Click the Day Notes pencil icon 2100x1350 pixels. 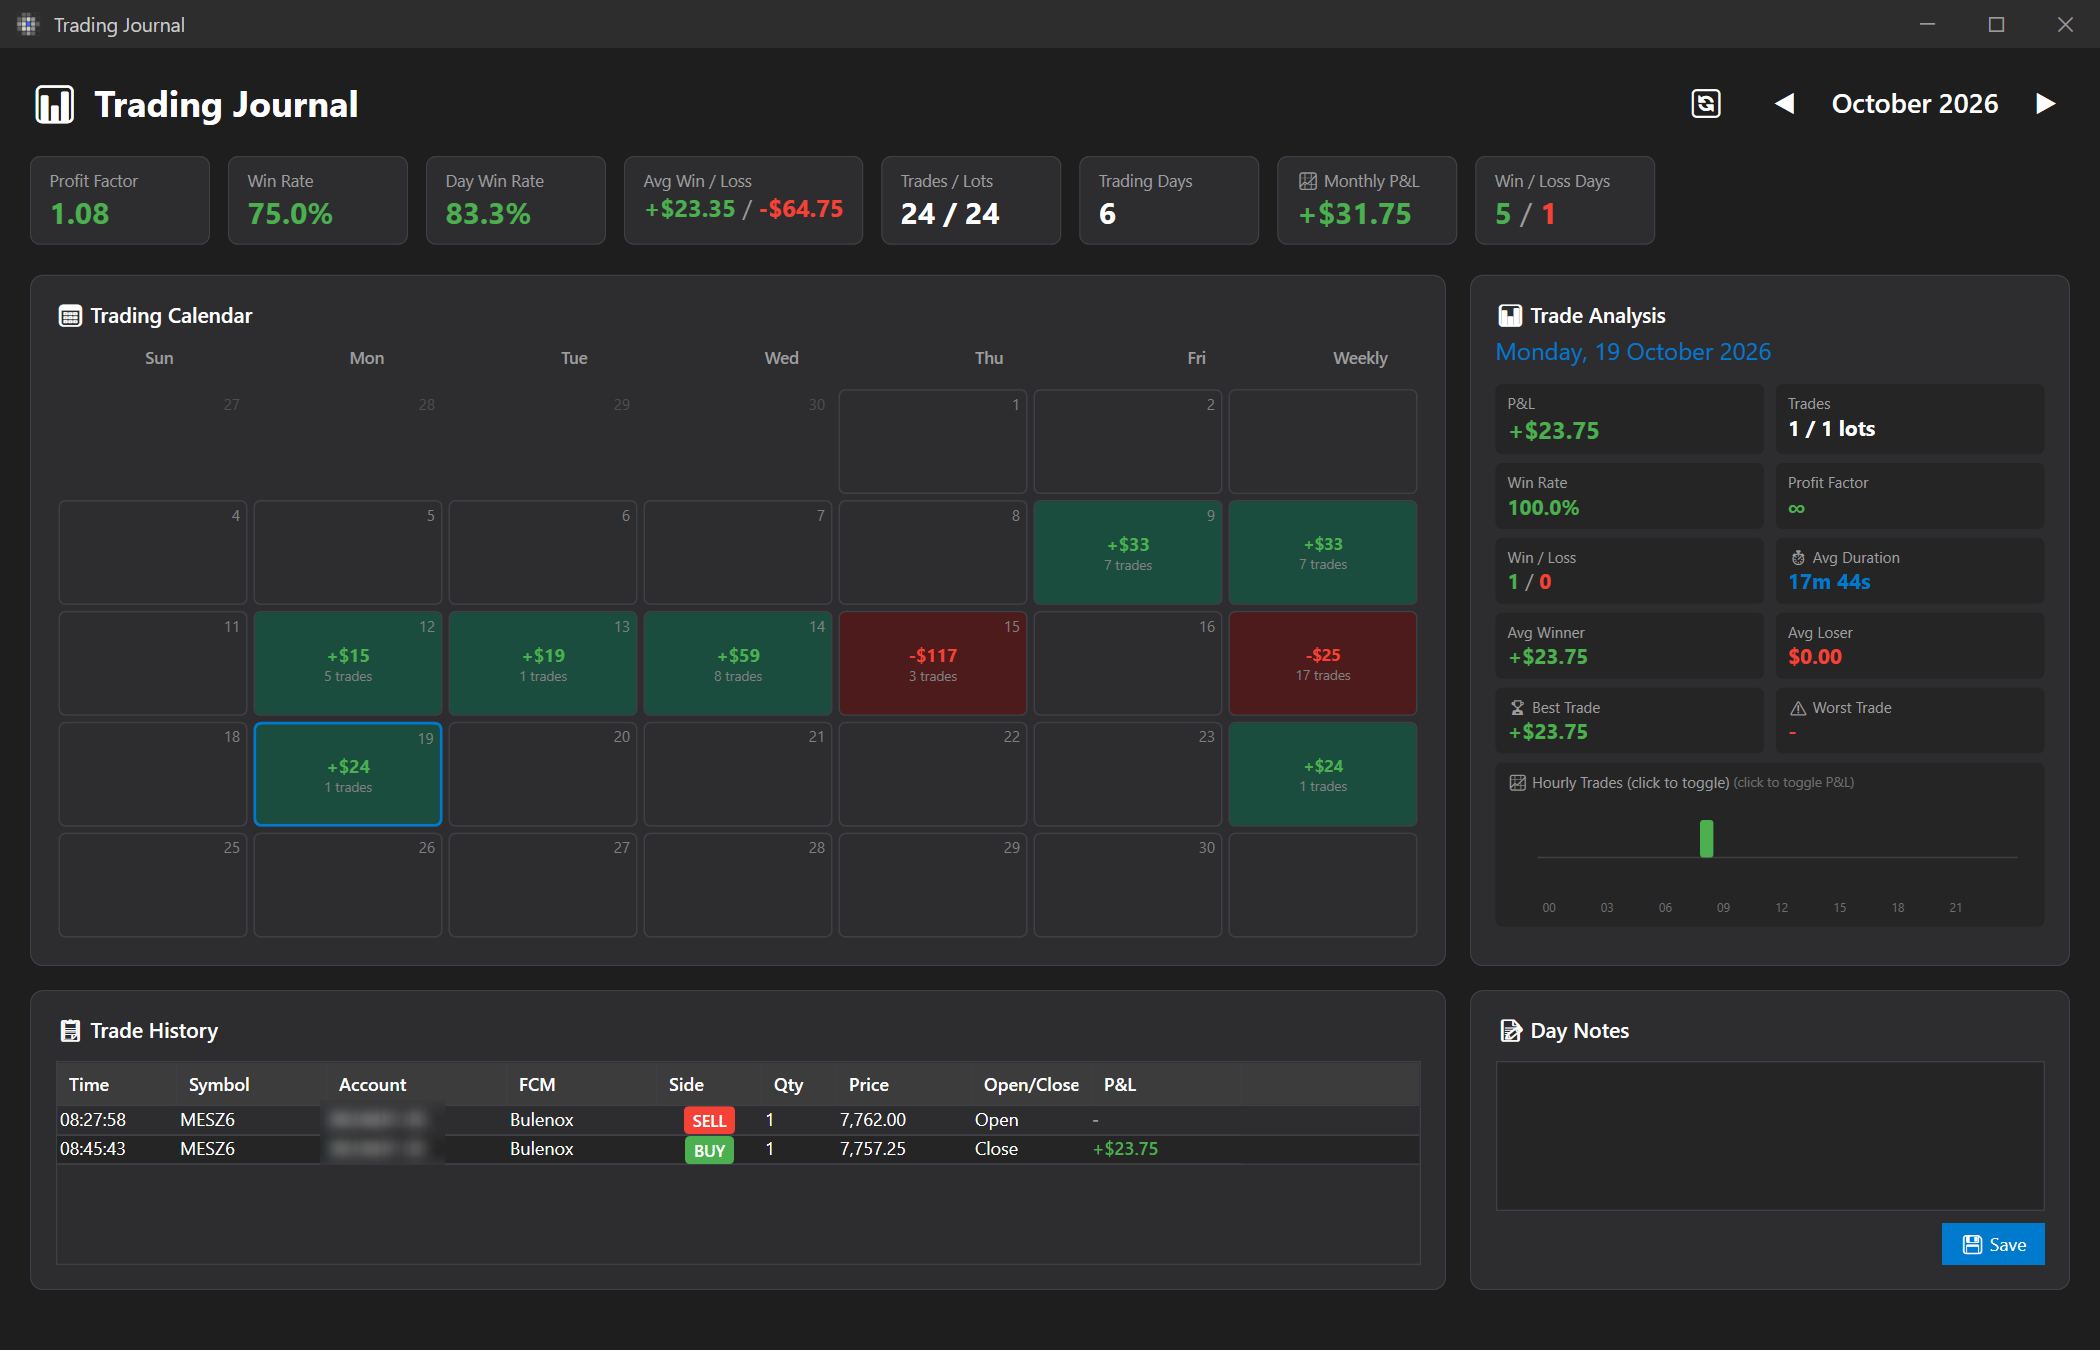pyautogui.click(x=1511, y=1031)
